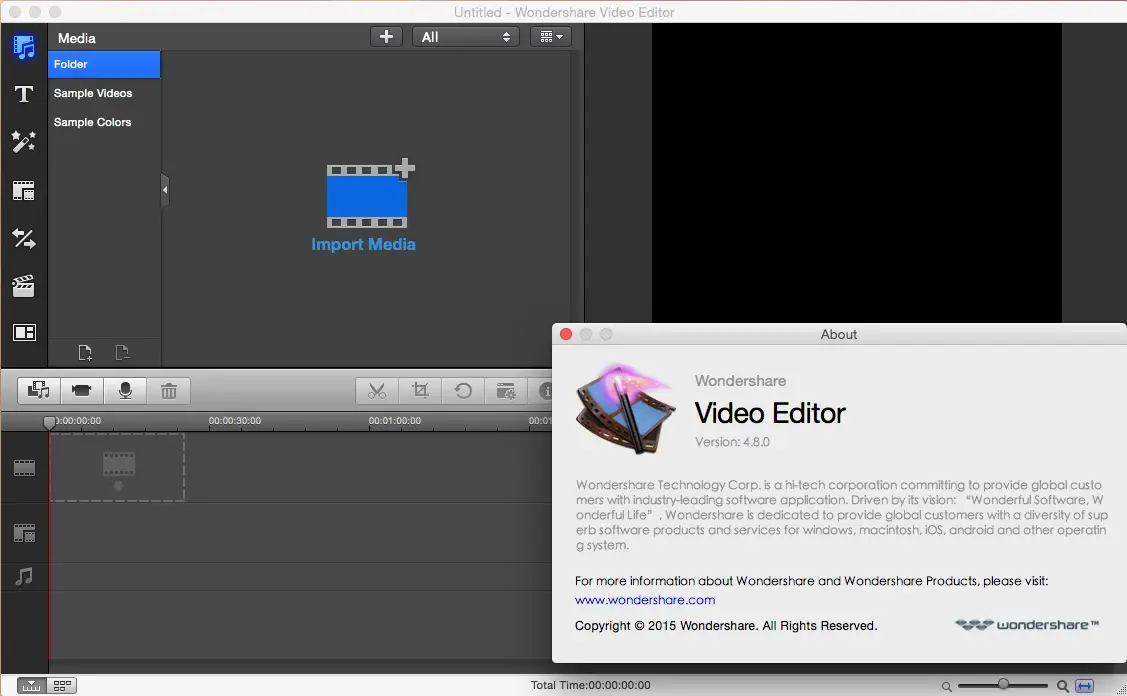Click the 00:01:00:00 mark on timeline ruler
The width and height of the screenshot is (1127, 696).
point(395,421)
